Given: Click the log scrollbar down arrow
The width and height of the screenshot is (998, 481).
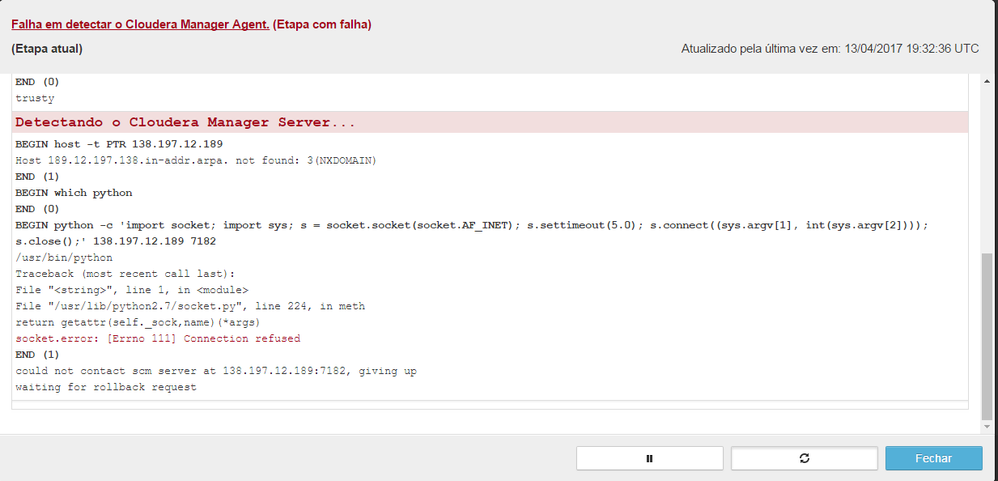Looking at the screenshot, I should 987,426.
